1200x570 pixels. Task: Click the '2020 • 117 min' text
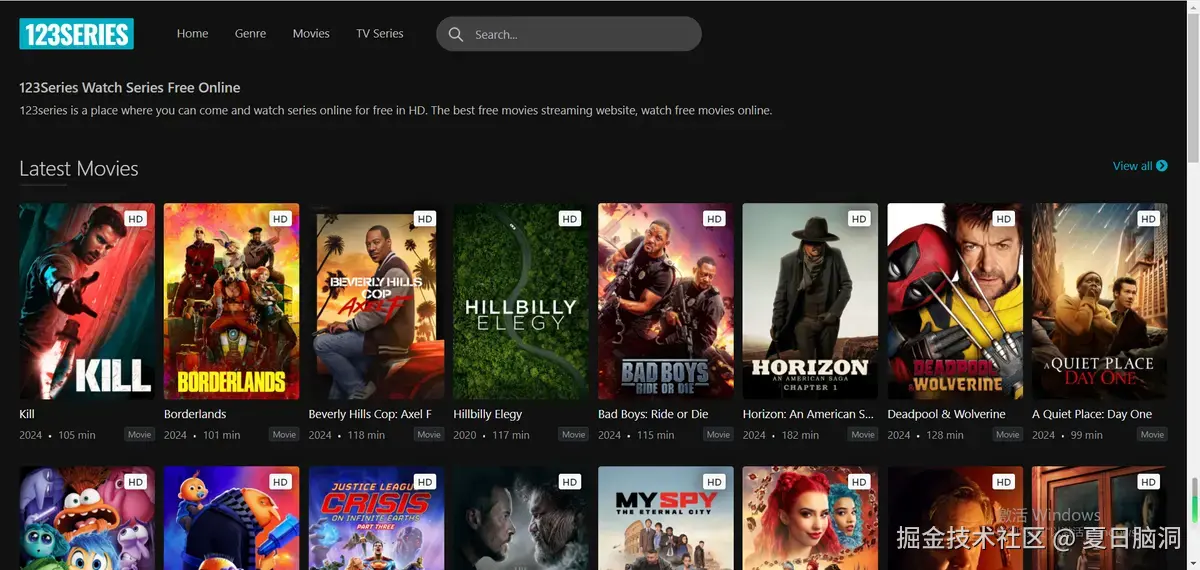tap(491, 435)
